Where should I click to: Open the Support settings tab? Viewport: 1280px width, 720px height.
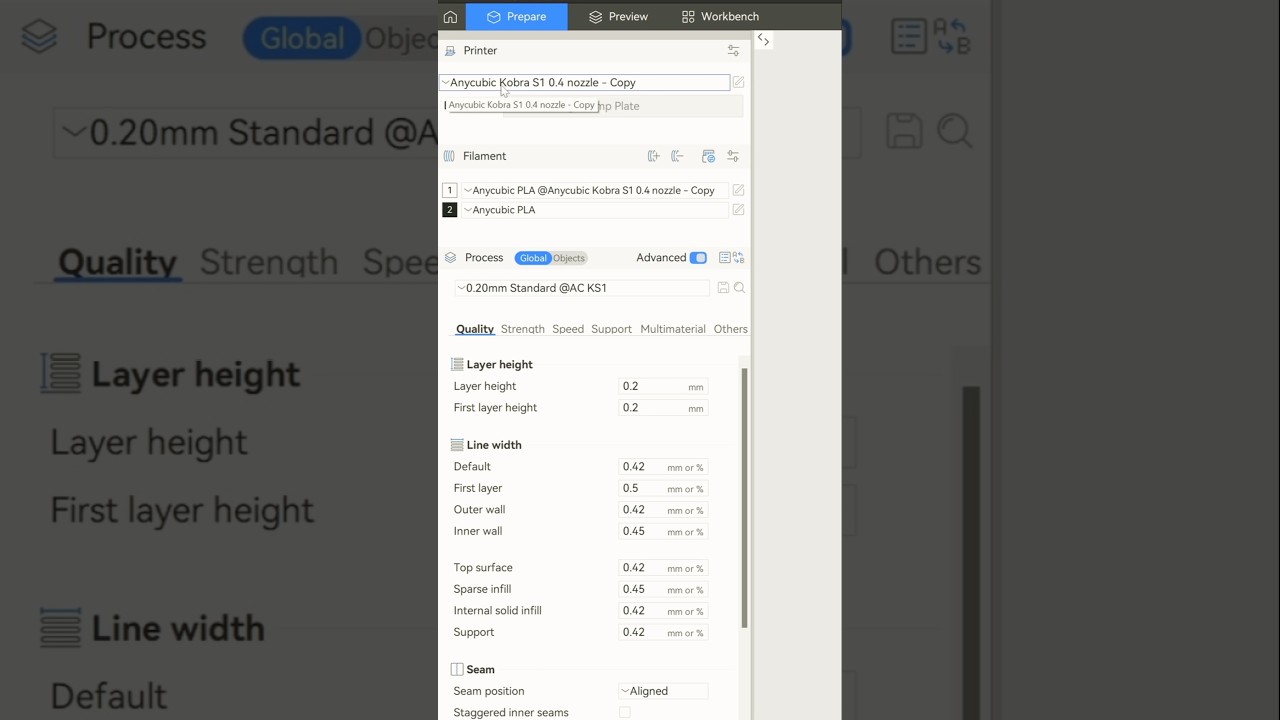click(611, 329)
